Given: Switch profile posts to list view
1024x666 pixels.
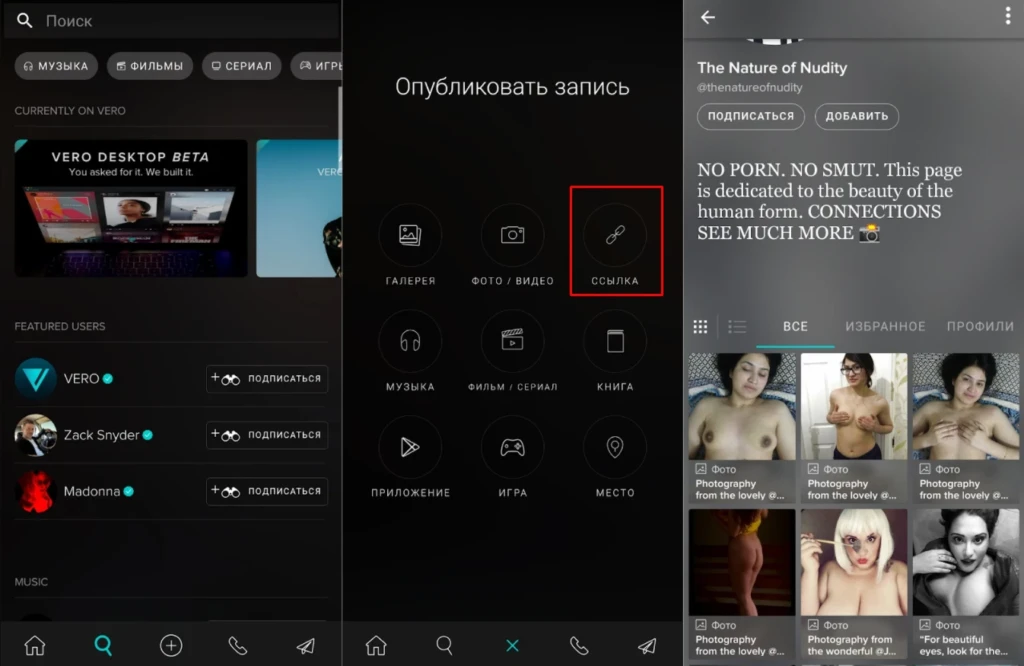Looking at the screenshot, I should pos(737,326).
